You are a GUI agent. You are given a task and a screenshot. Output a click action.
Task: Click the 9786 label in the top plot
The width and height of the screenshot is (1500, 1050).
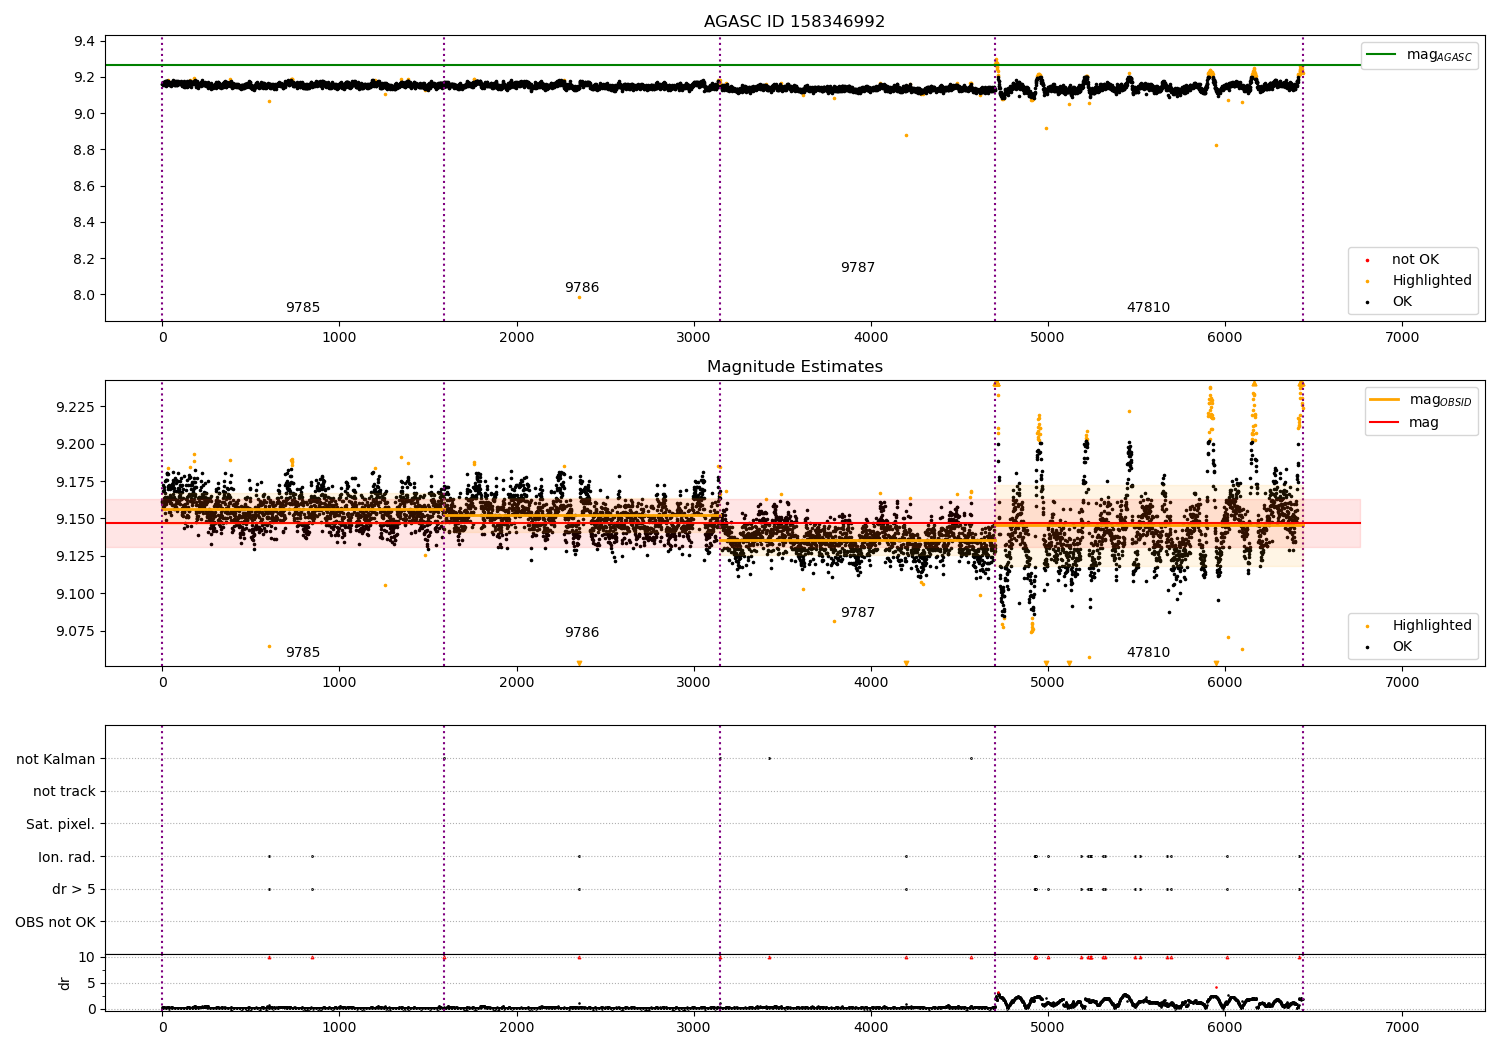582,288
